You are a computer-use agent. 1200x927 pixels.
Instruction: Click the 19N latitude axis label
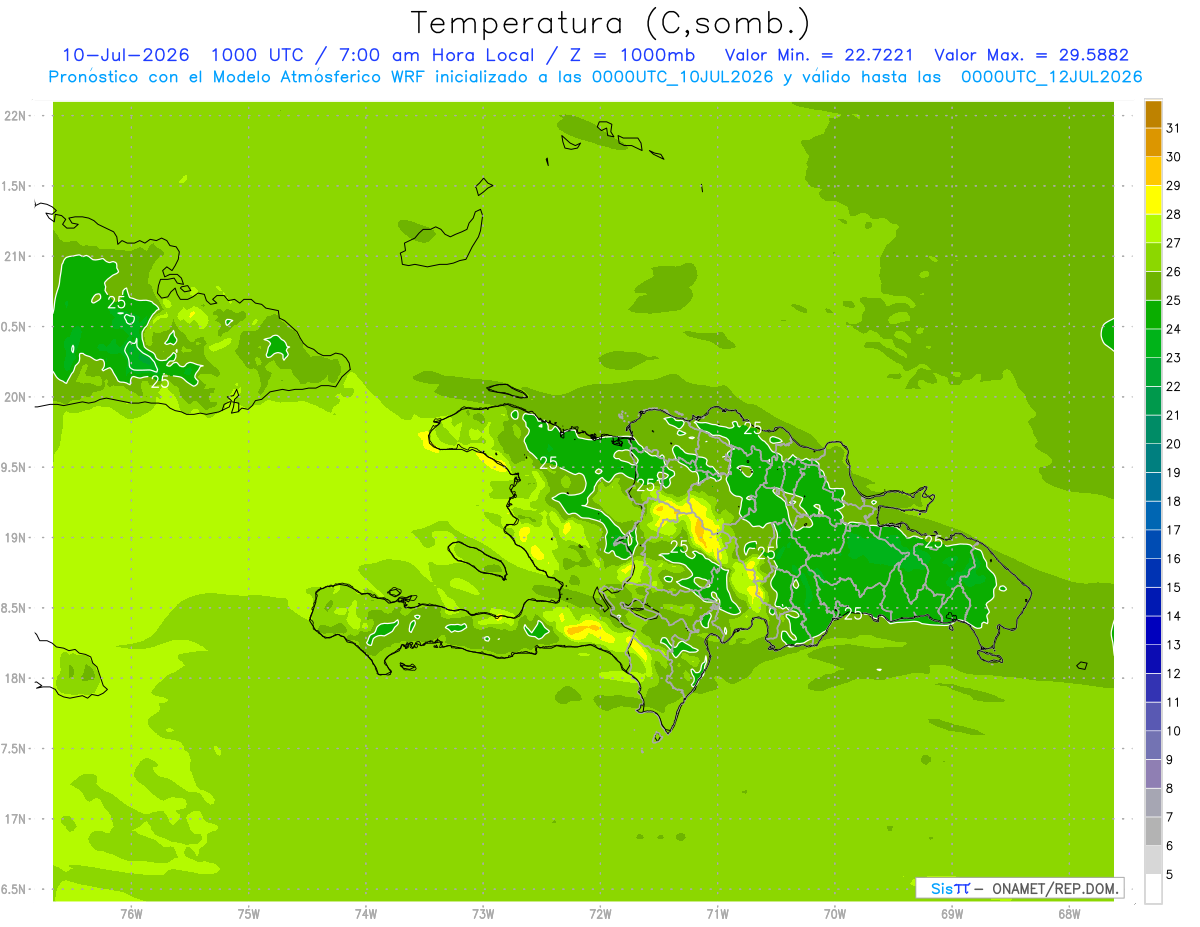pos(16,538)
